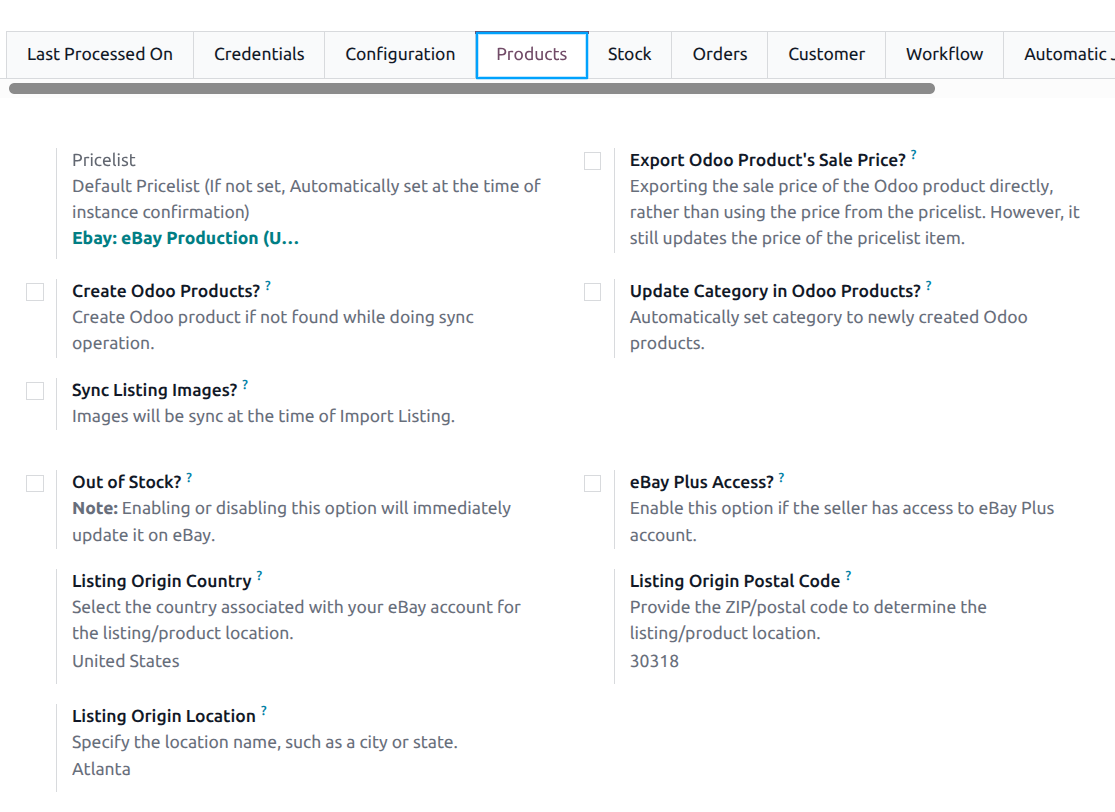Open the Credentials tab

pyautogui.click(x=259, y=55)
